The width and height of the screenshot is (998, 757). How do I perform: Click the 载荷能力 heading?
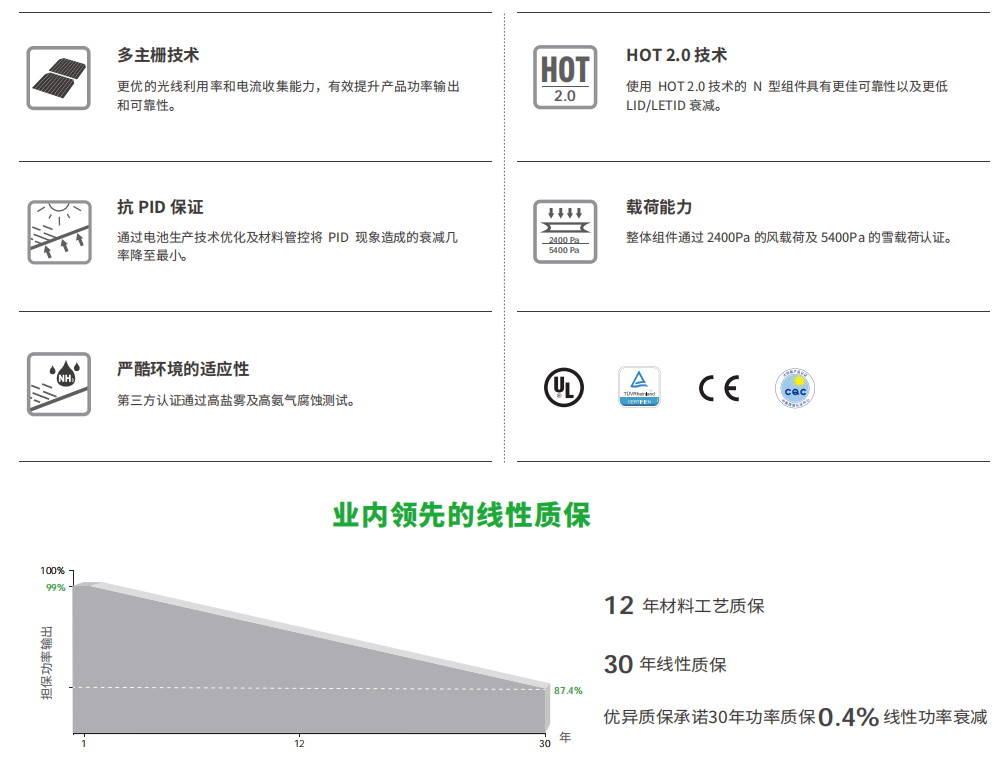point(659,207)
